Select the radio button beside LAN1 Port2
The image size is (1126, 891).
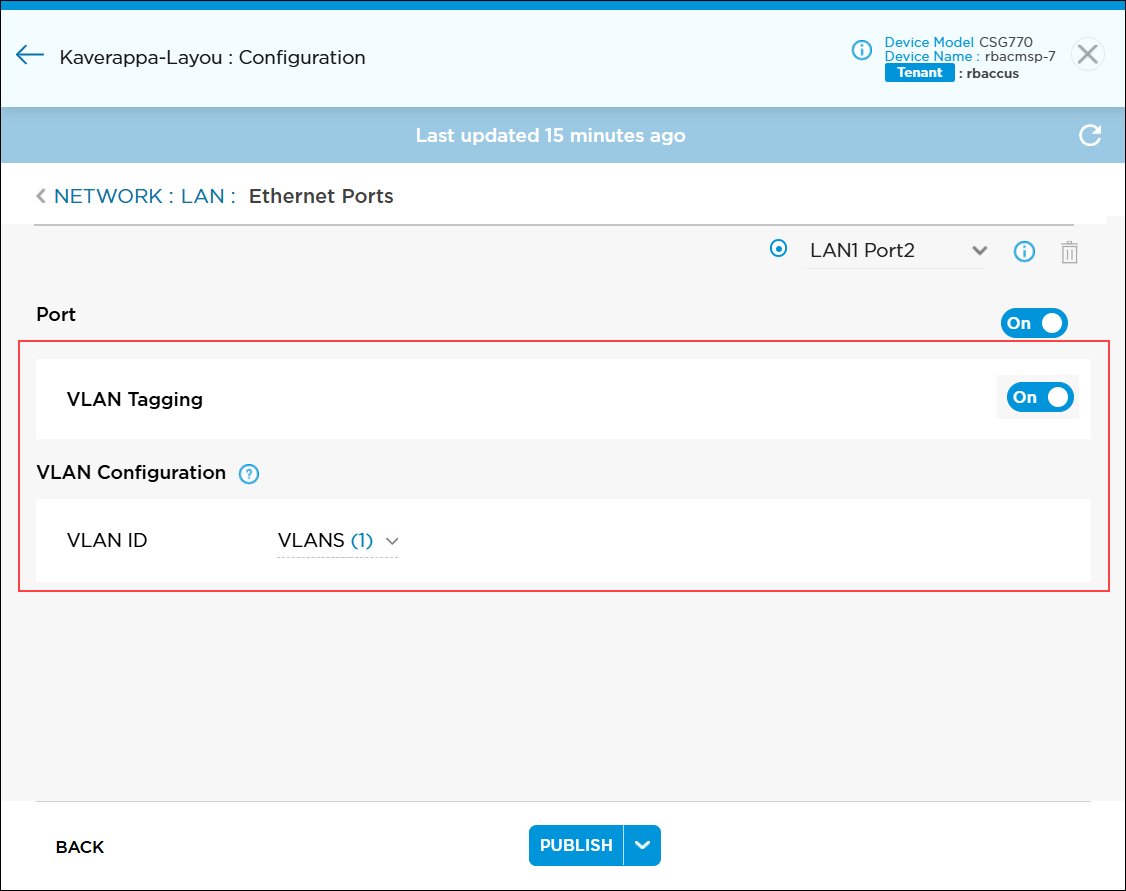click(779, 249)
